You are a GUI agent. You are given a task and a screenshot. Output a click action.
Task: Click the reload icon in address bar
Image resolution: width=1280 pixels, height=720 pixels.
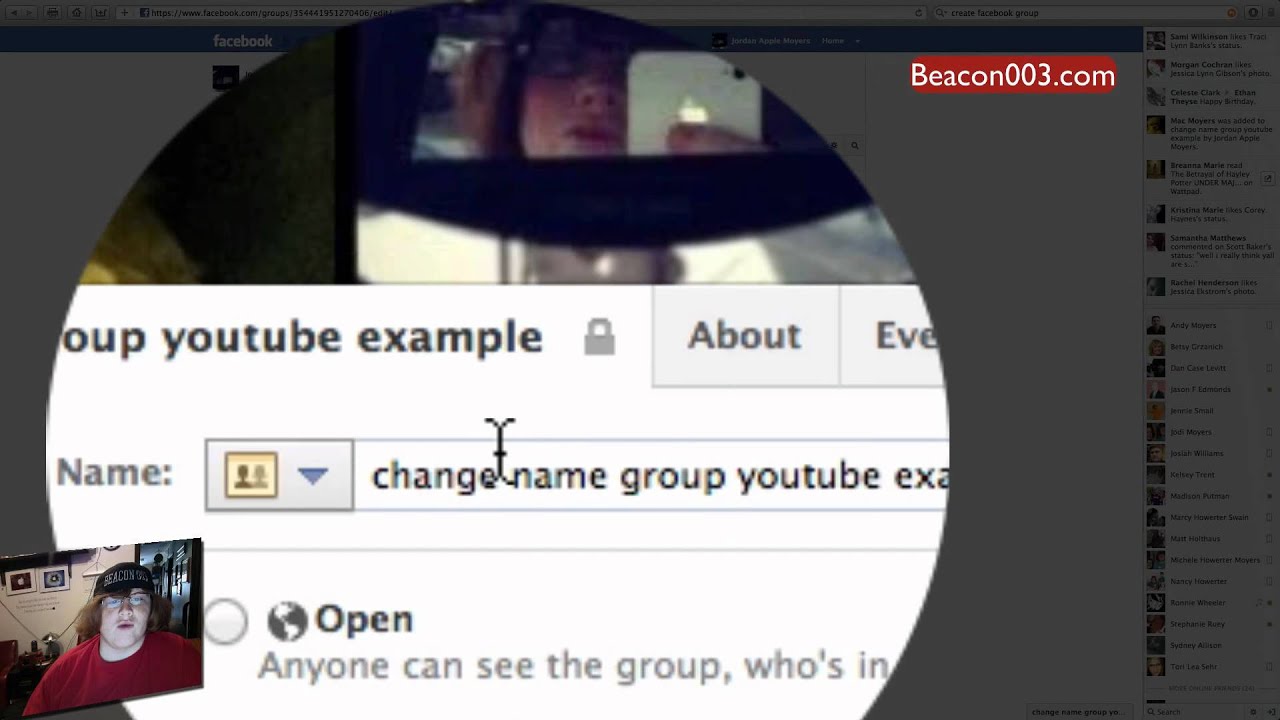point(918,13)
